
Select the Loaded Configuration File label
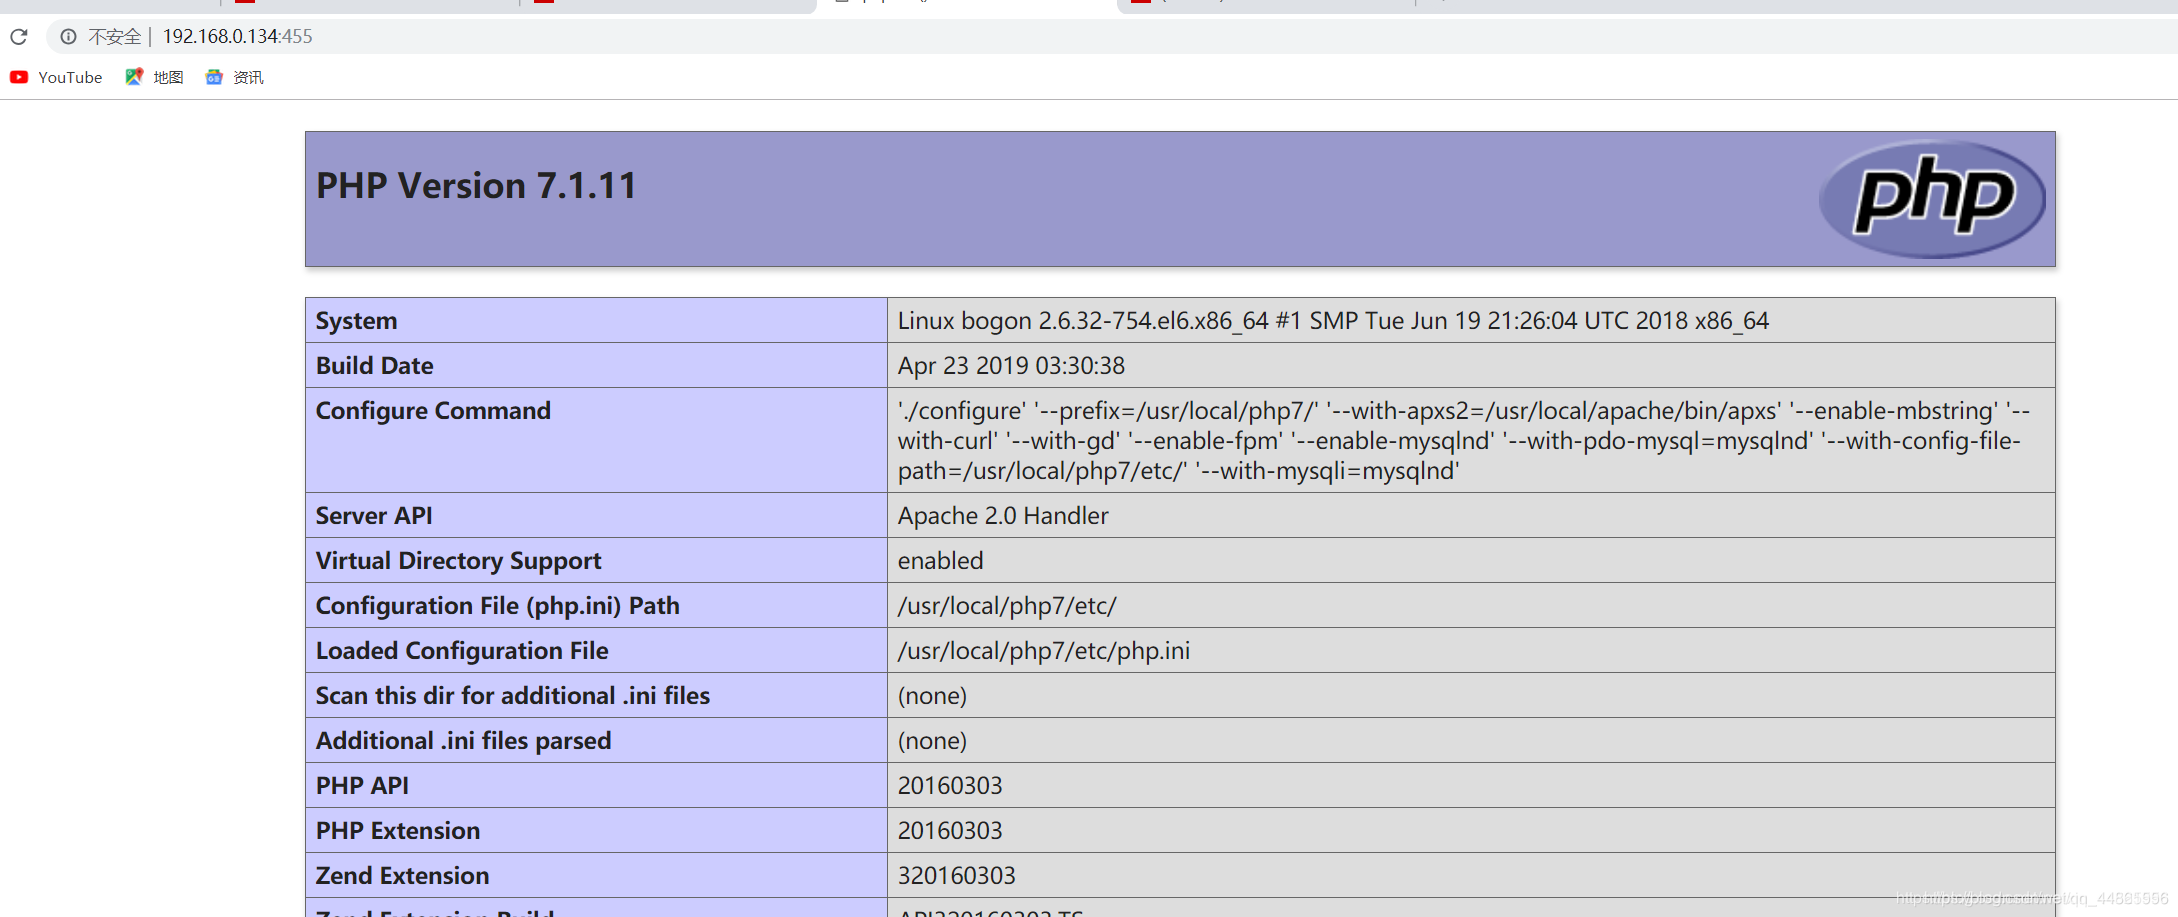tap(462, 651)
